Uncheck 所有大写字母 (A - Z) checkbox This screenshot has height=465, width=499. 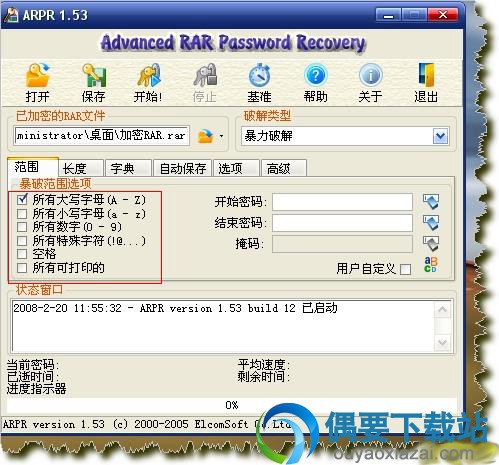click(22, 200)
